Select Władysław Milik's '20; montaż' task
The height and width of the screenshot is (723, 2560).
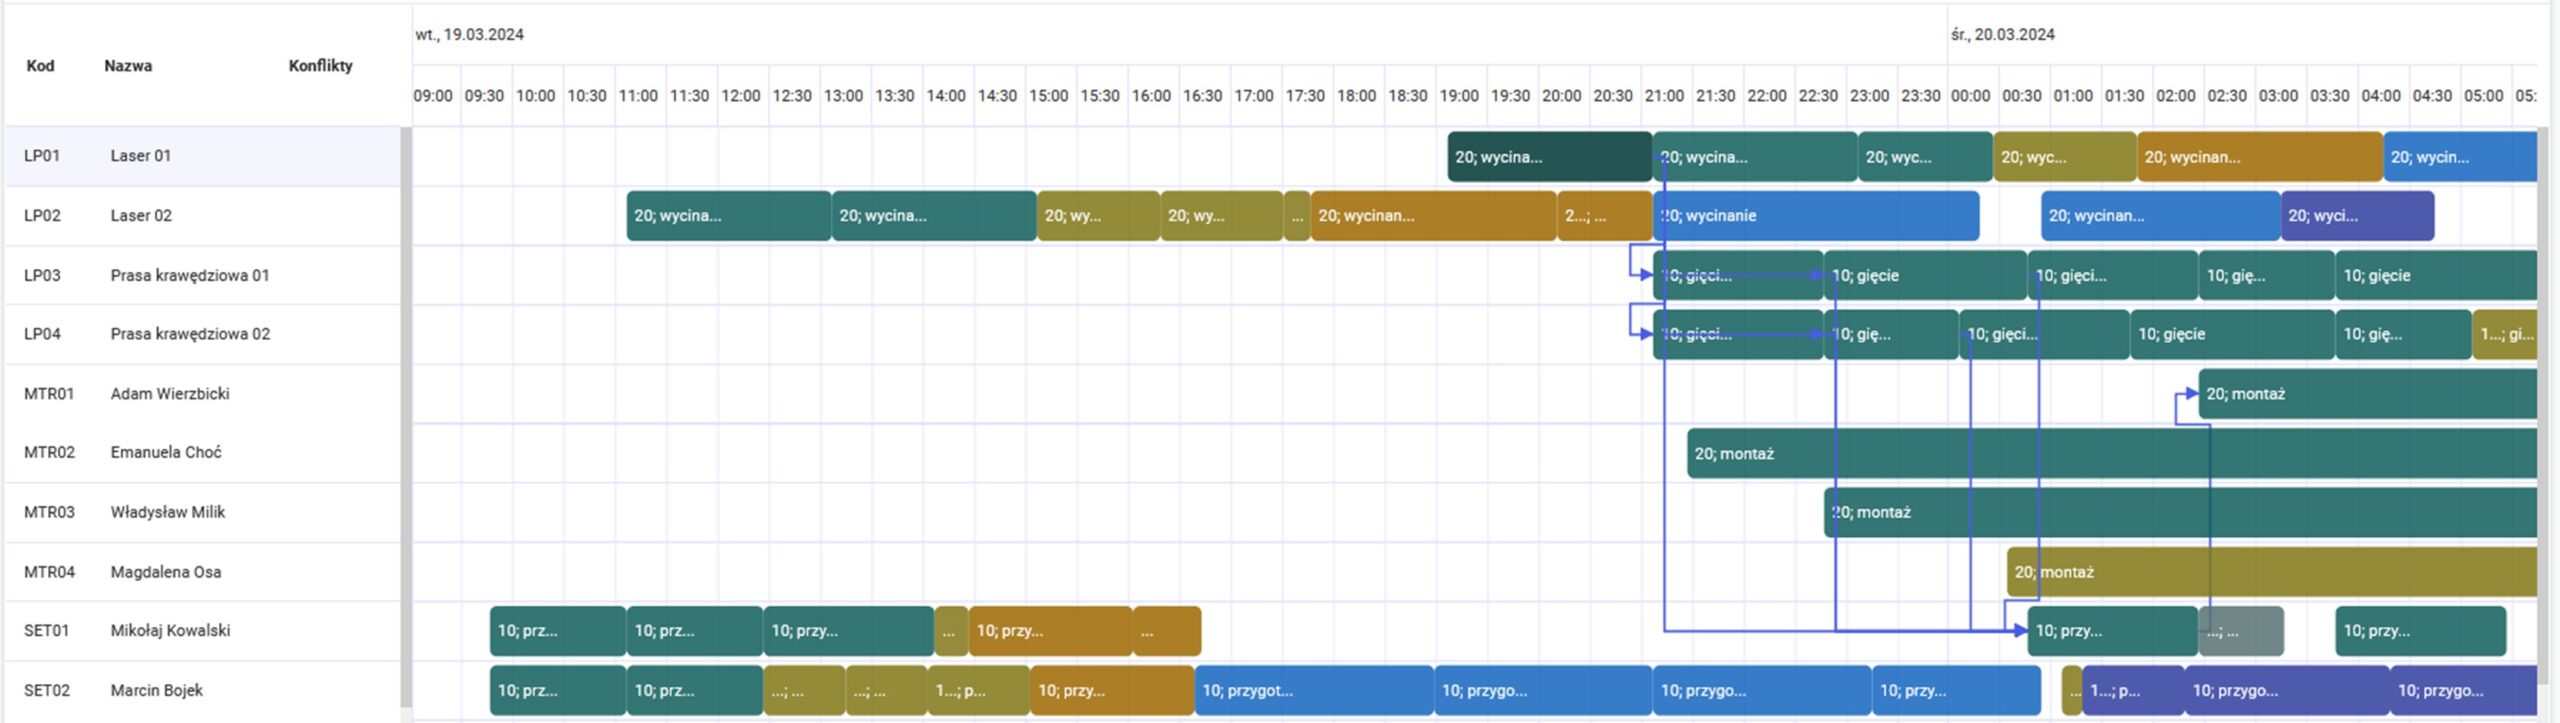(2180, 512)
